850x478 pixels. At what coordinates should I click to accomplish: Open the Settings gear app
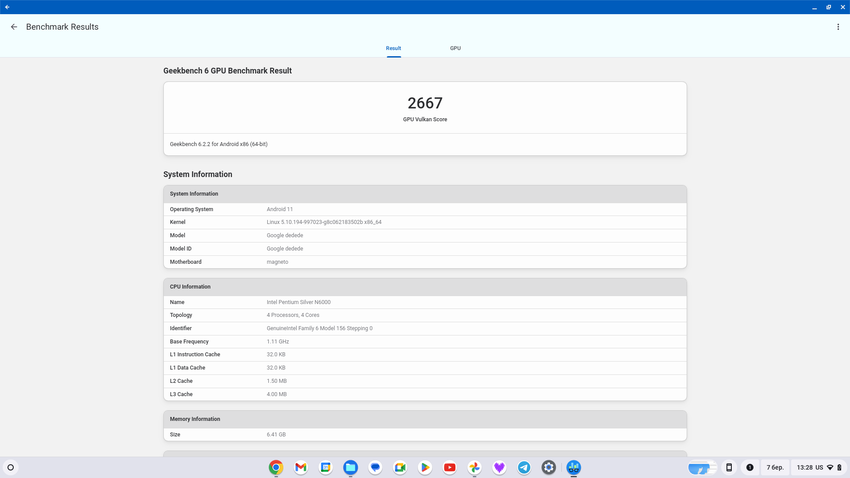click(x=549, y=467)
